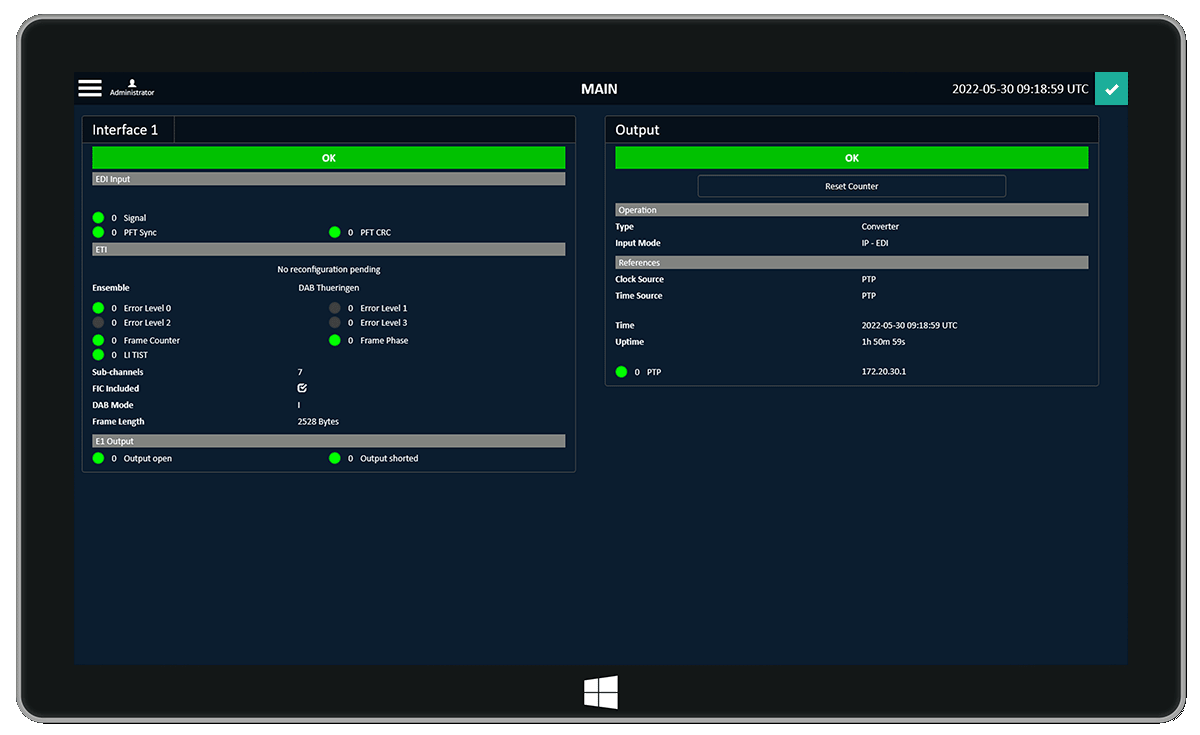Click the green Signal status indicator
This screenshot has height=735, width=1200.
(x=98, y=218)
